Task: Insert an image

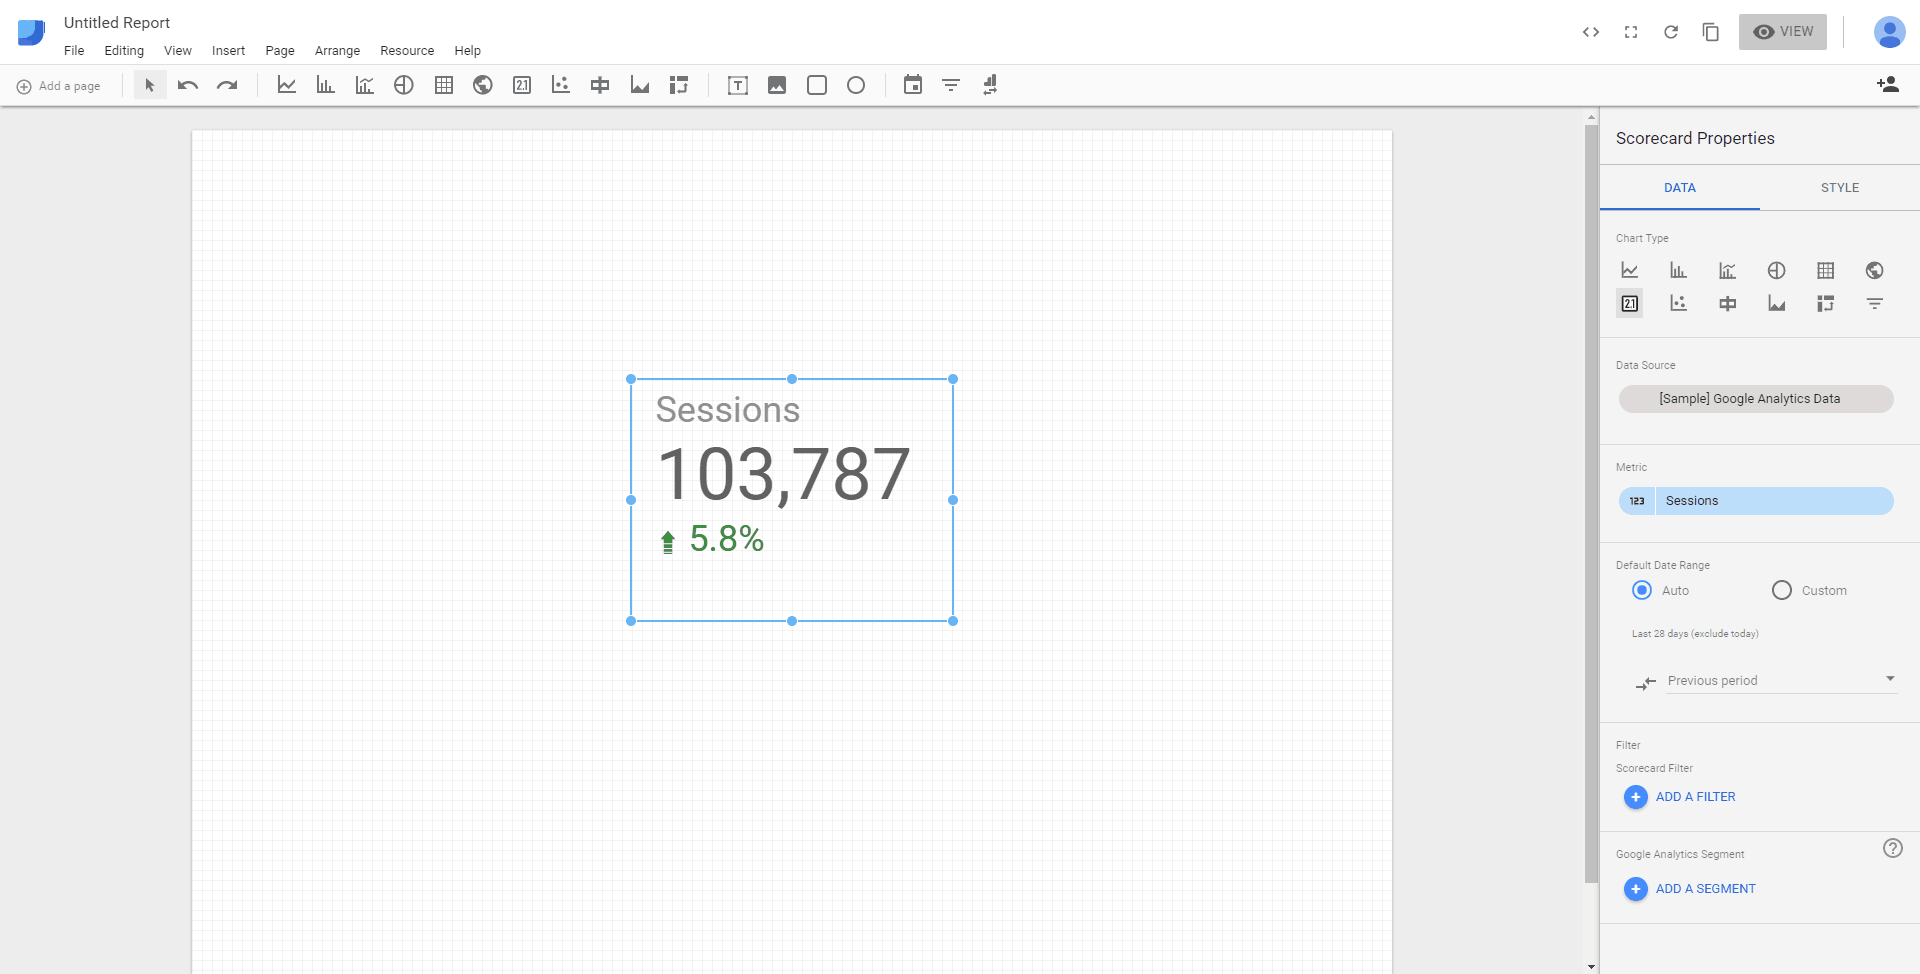Action: 777,85
